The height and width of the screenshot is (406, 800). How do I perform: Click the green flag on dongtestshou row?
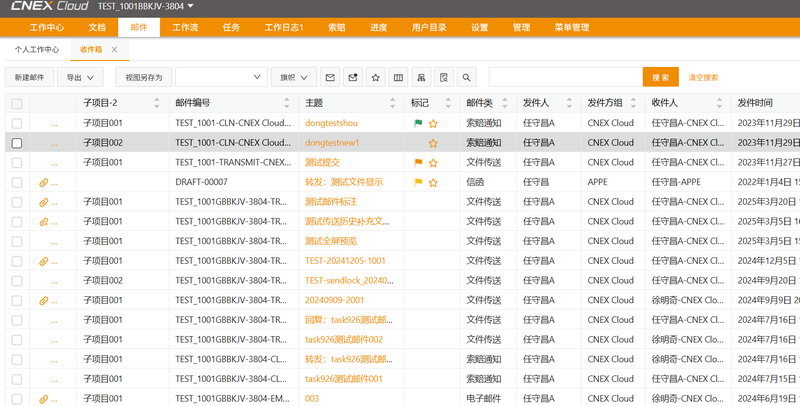[419, 123]
